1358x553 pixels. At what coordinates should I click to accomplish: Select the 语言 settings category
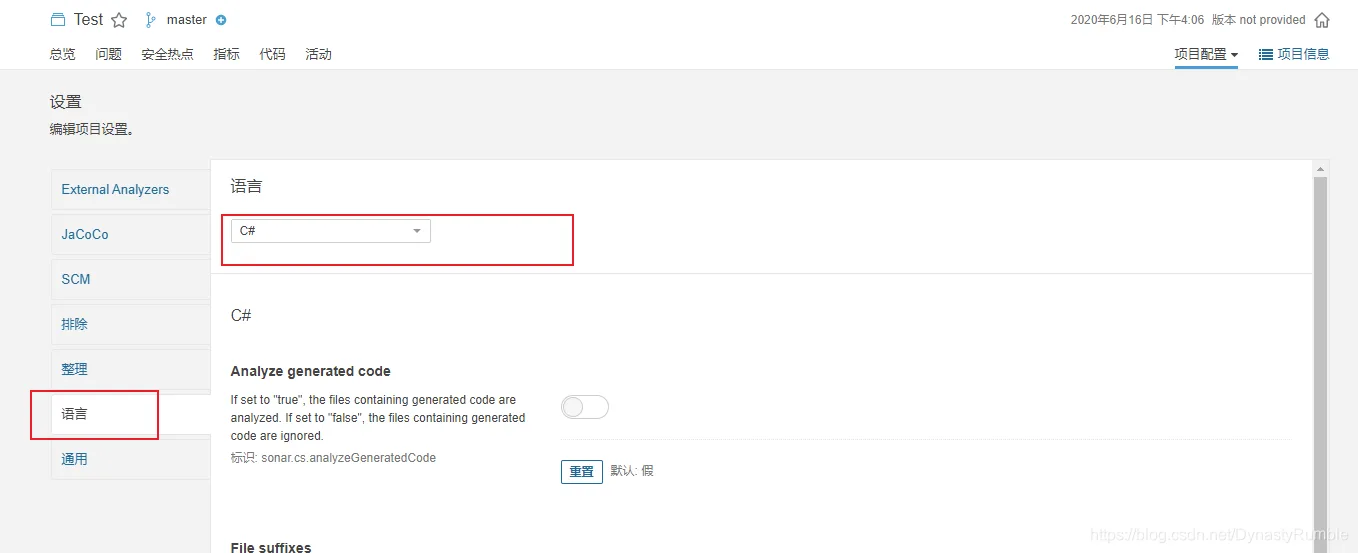pos(131,414)
